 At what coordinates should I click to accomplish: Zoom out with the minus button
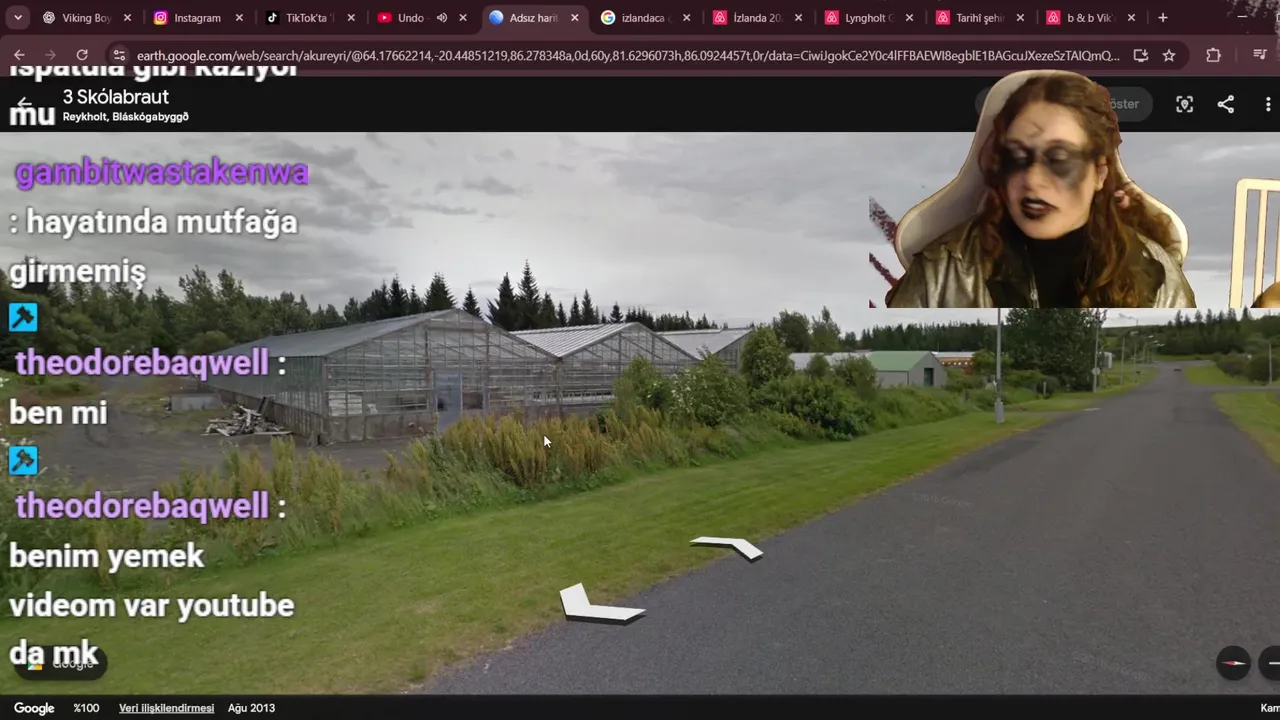[1271, 662]
